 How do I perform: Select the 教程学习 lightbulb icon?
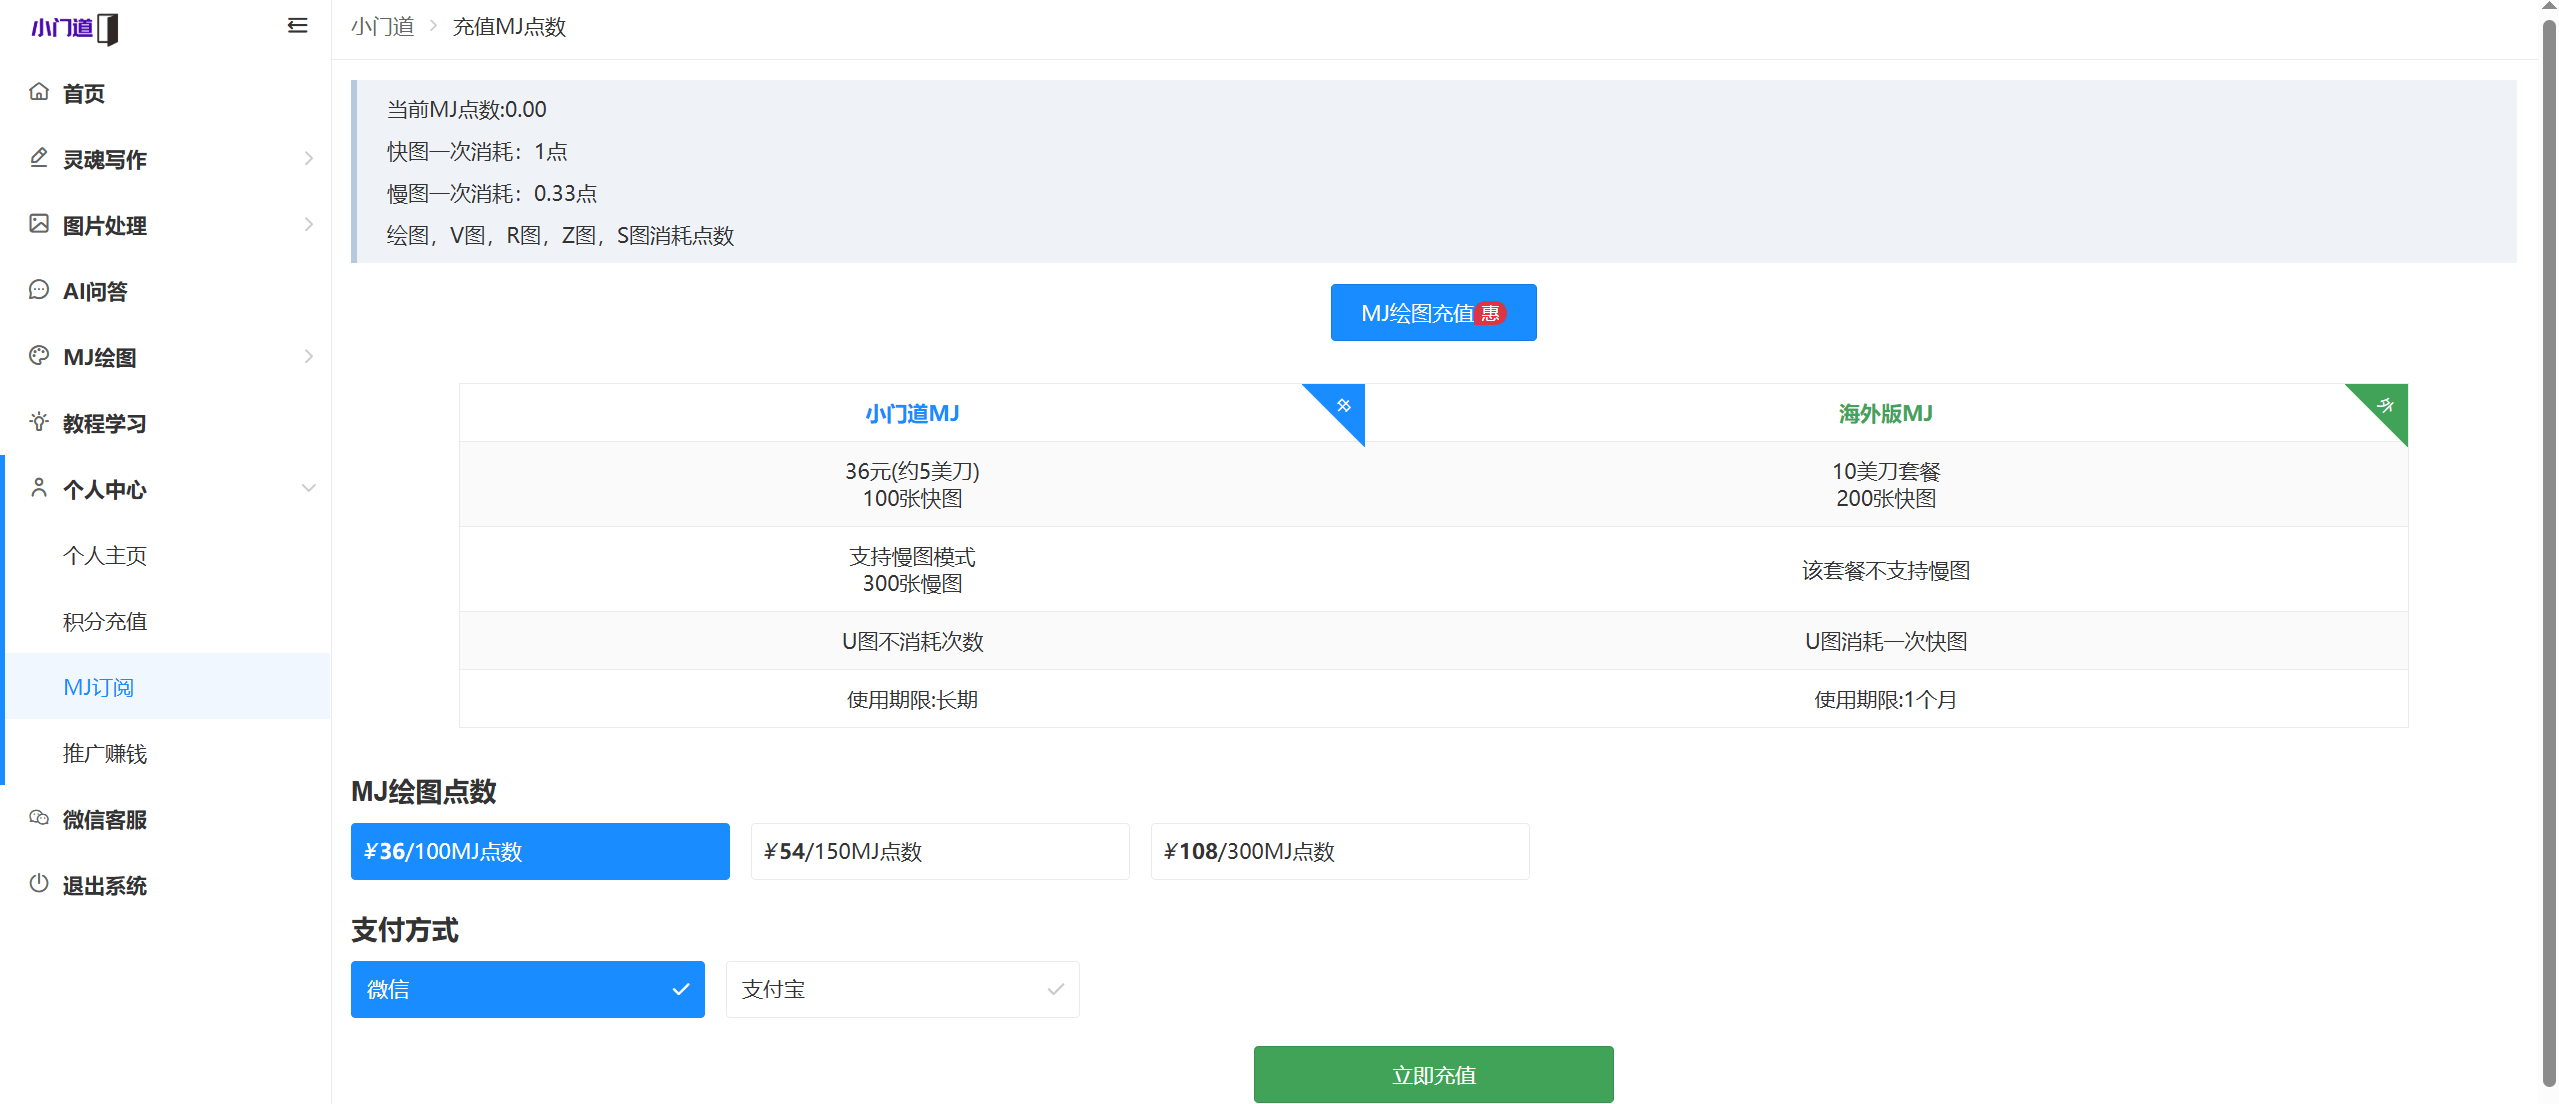point(39,422)
